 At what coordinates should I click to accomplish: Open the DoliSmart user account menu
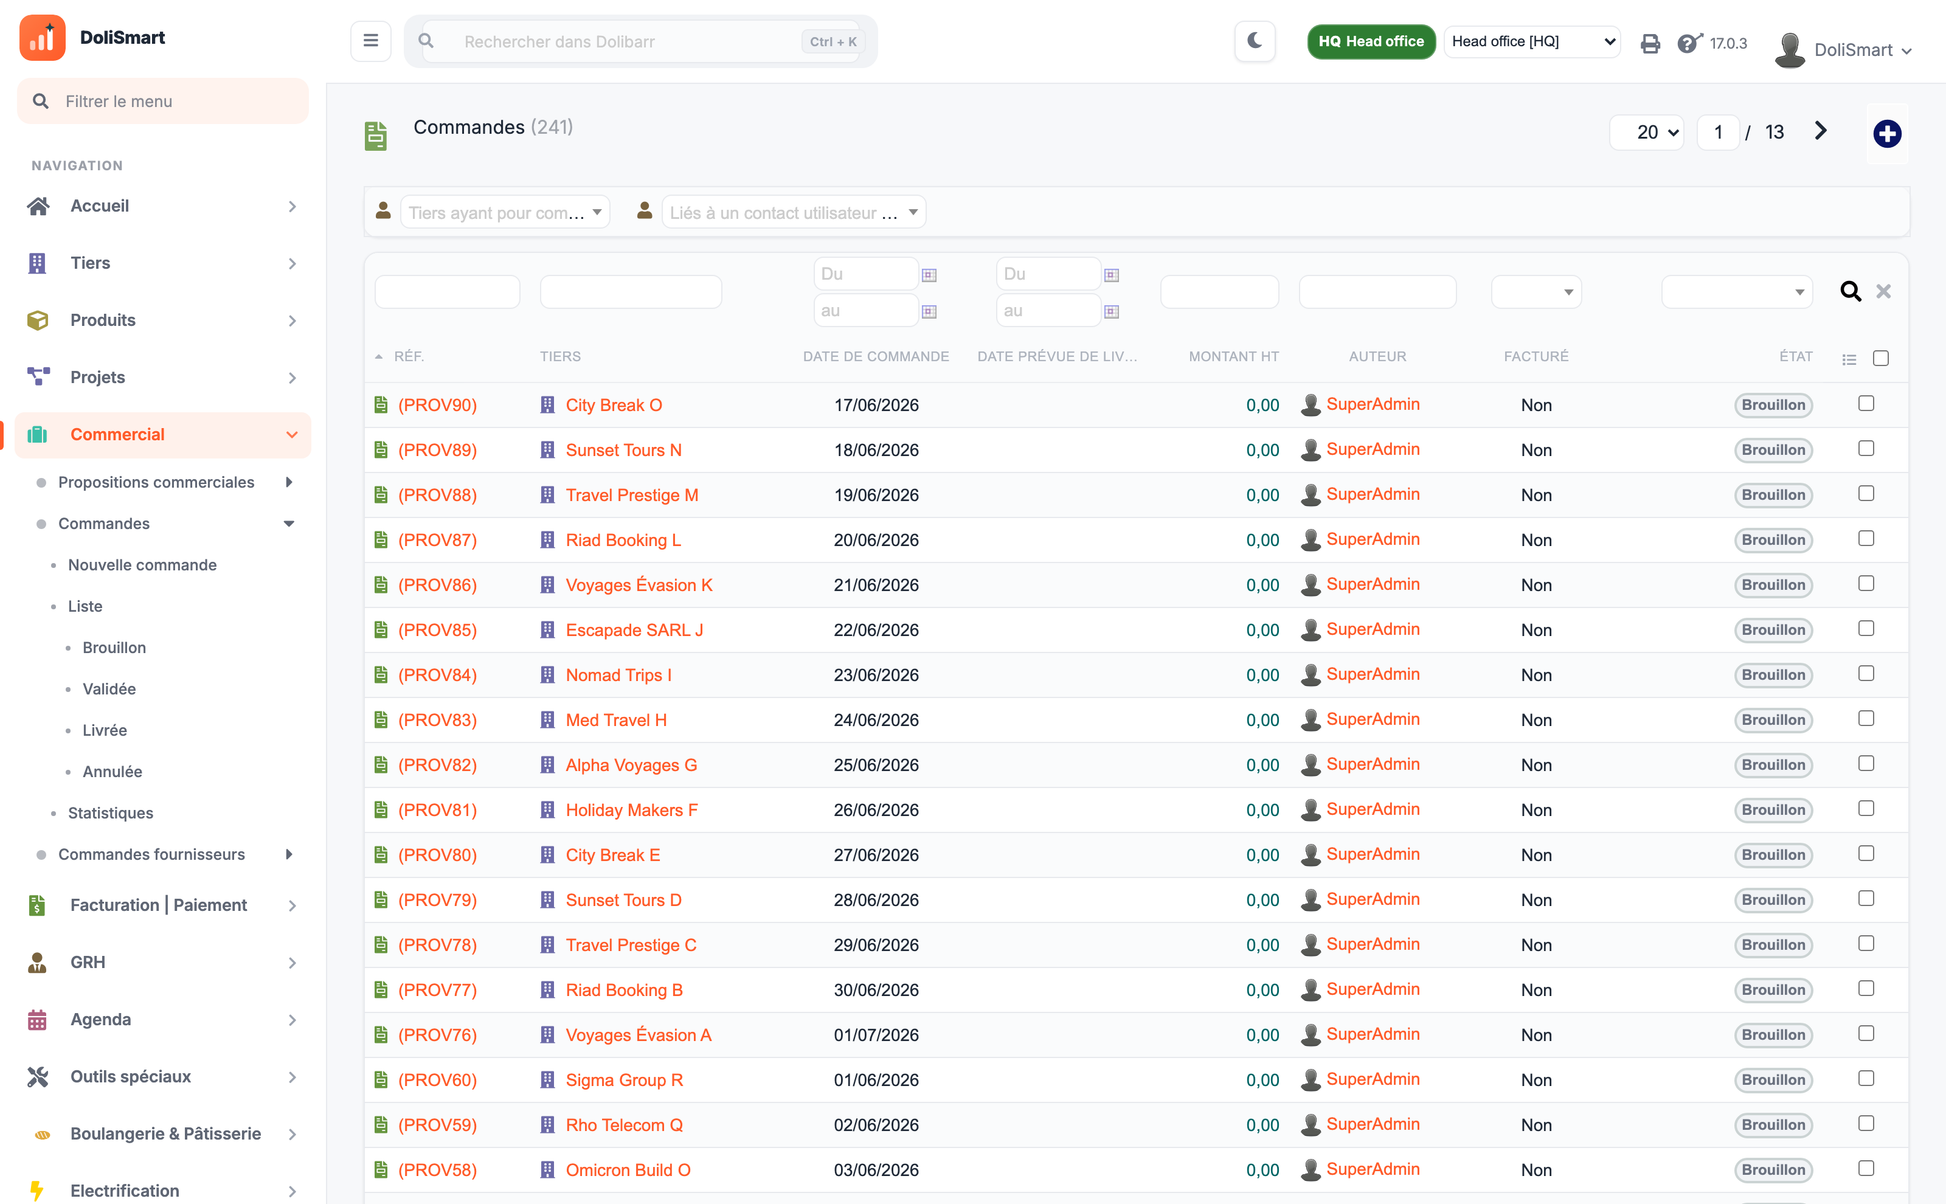coord(1844,49)
